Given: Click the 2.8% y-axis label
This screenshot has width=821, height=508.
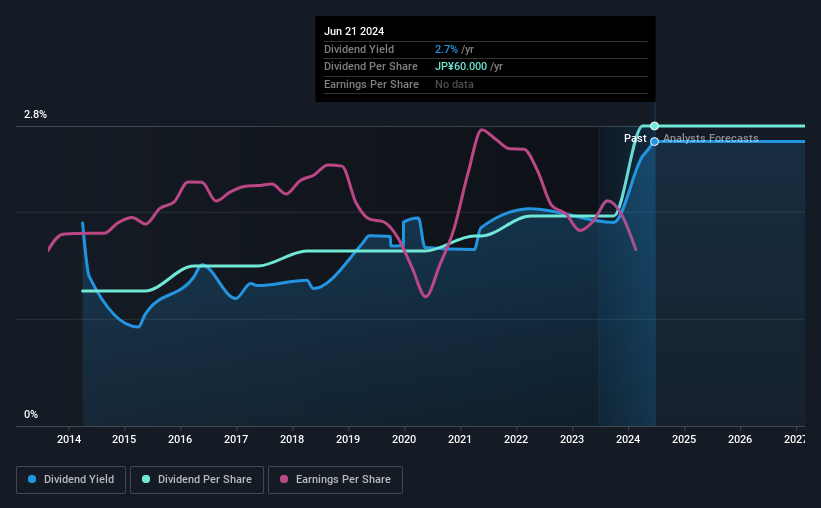Looking at the screenshot, I should pyautogui.click(x=35, y=114).
